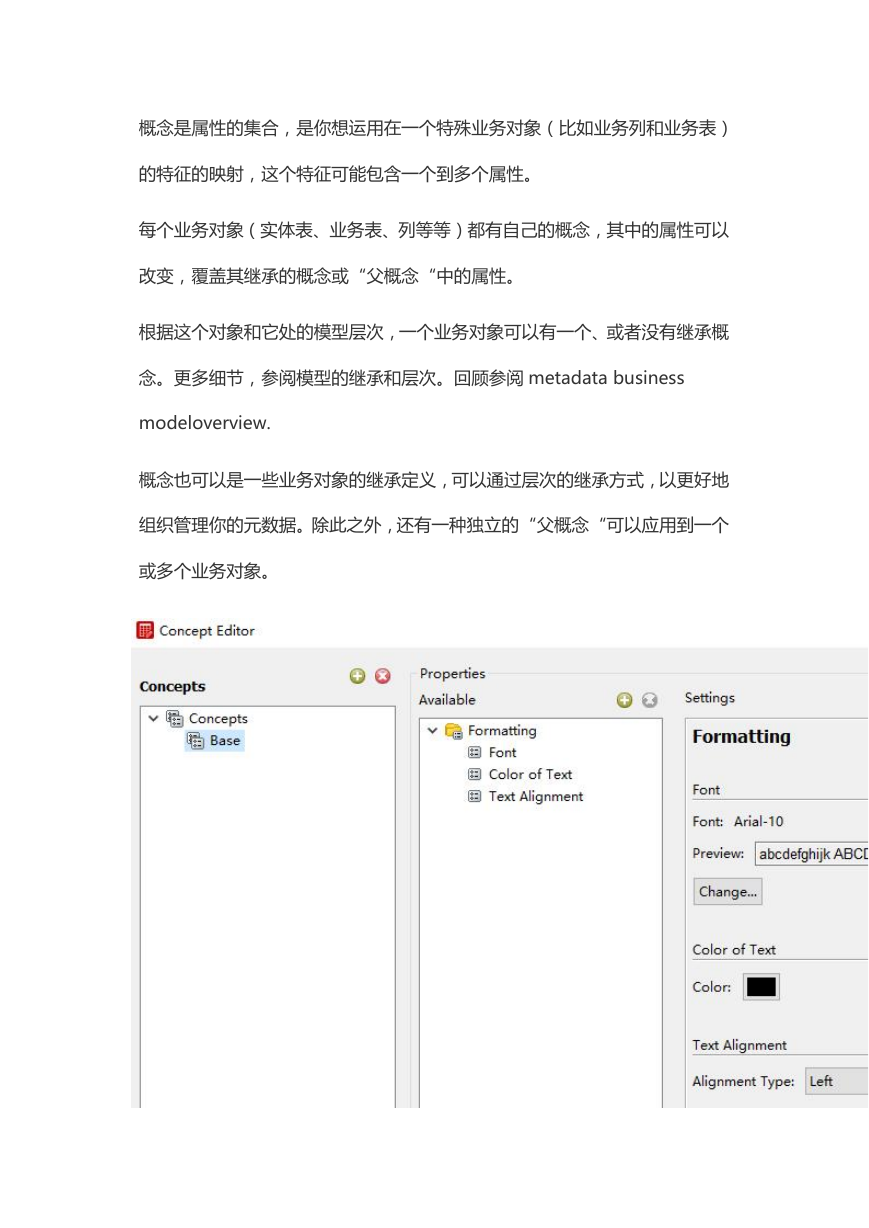
Task: Add a new concept with green plus
Action: click(357, 677)
